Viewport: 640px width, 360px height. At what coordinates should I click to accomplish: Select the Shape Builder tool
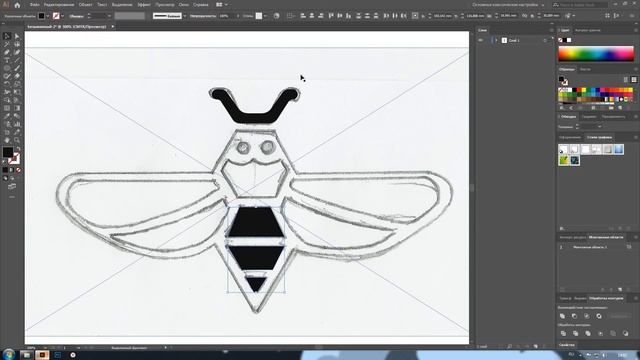click(x=7, y=100)
